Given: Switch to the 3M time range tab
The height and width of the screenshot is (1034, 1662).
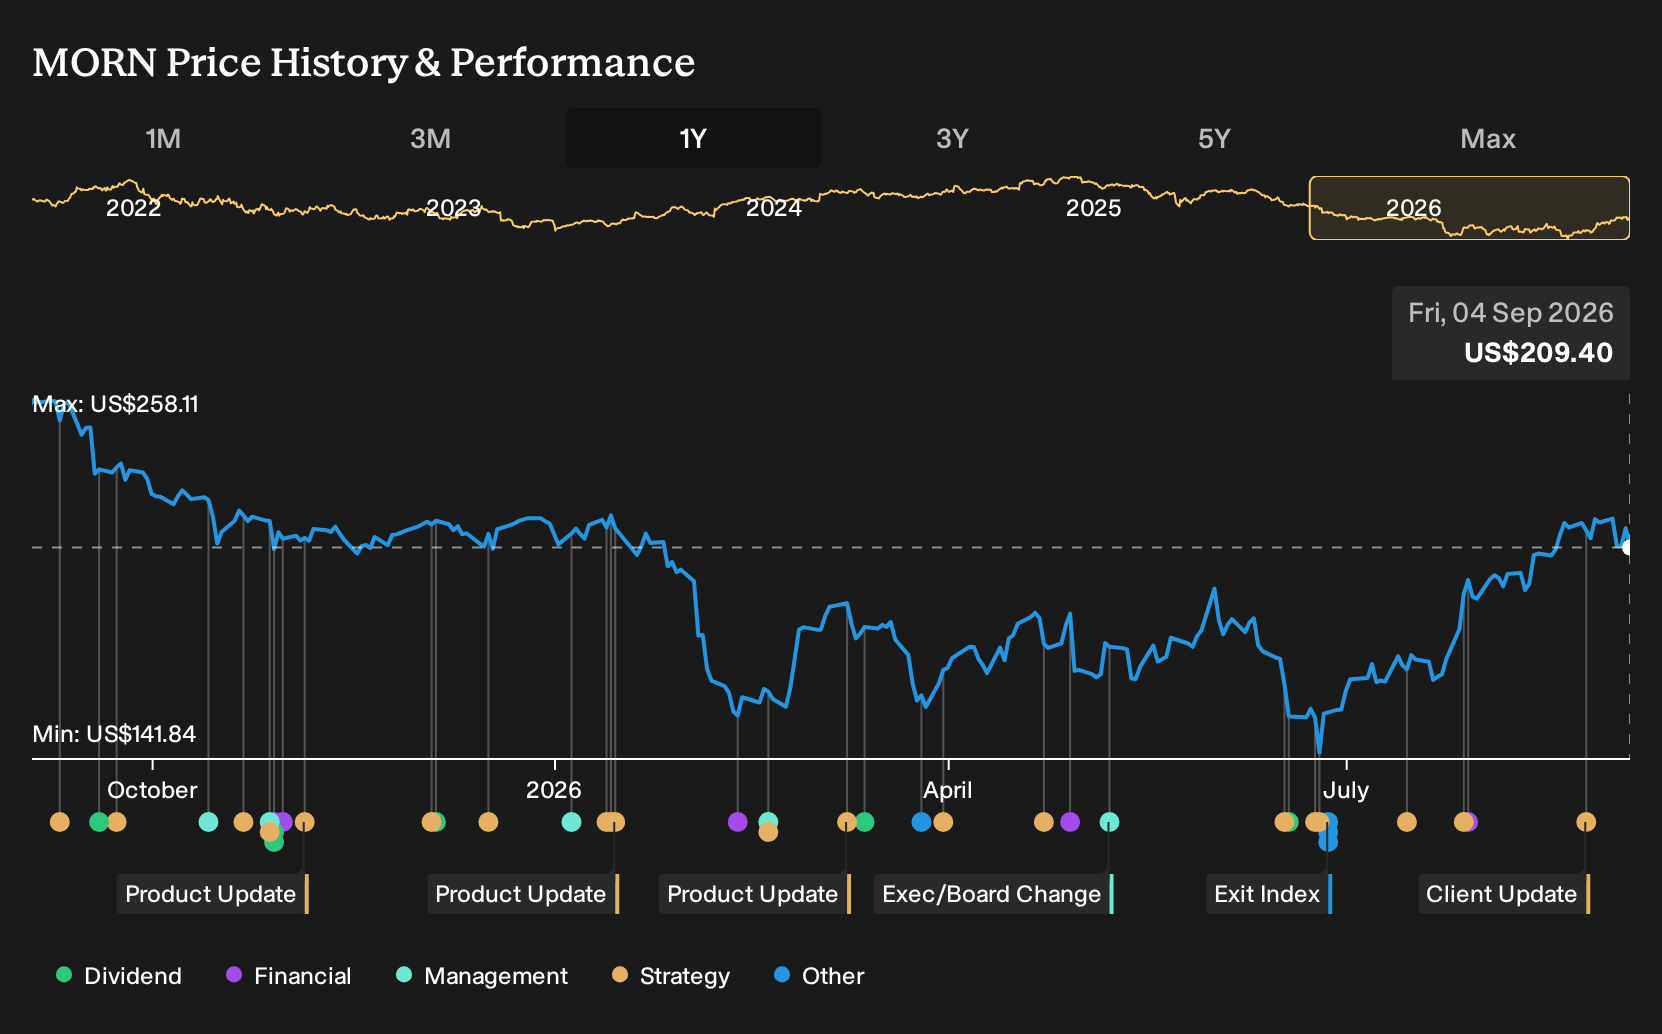Looking at the screenshot, I should tap(430, 138).
